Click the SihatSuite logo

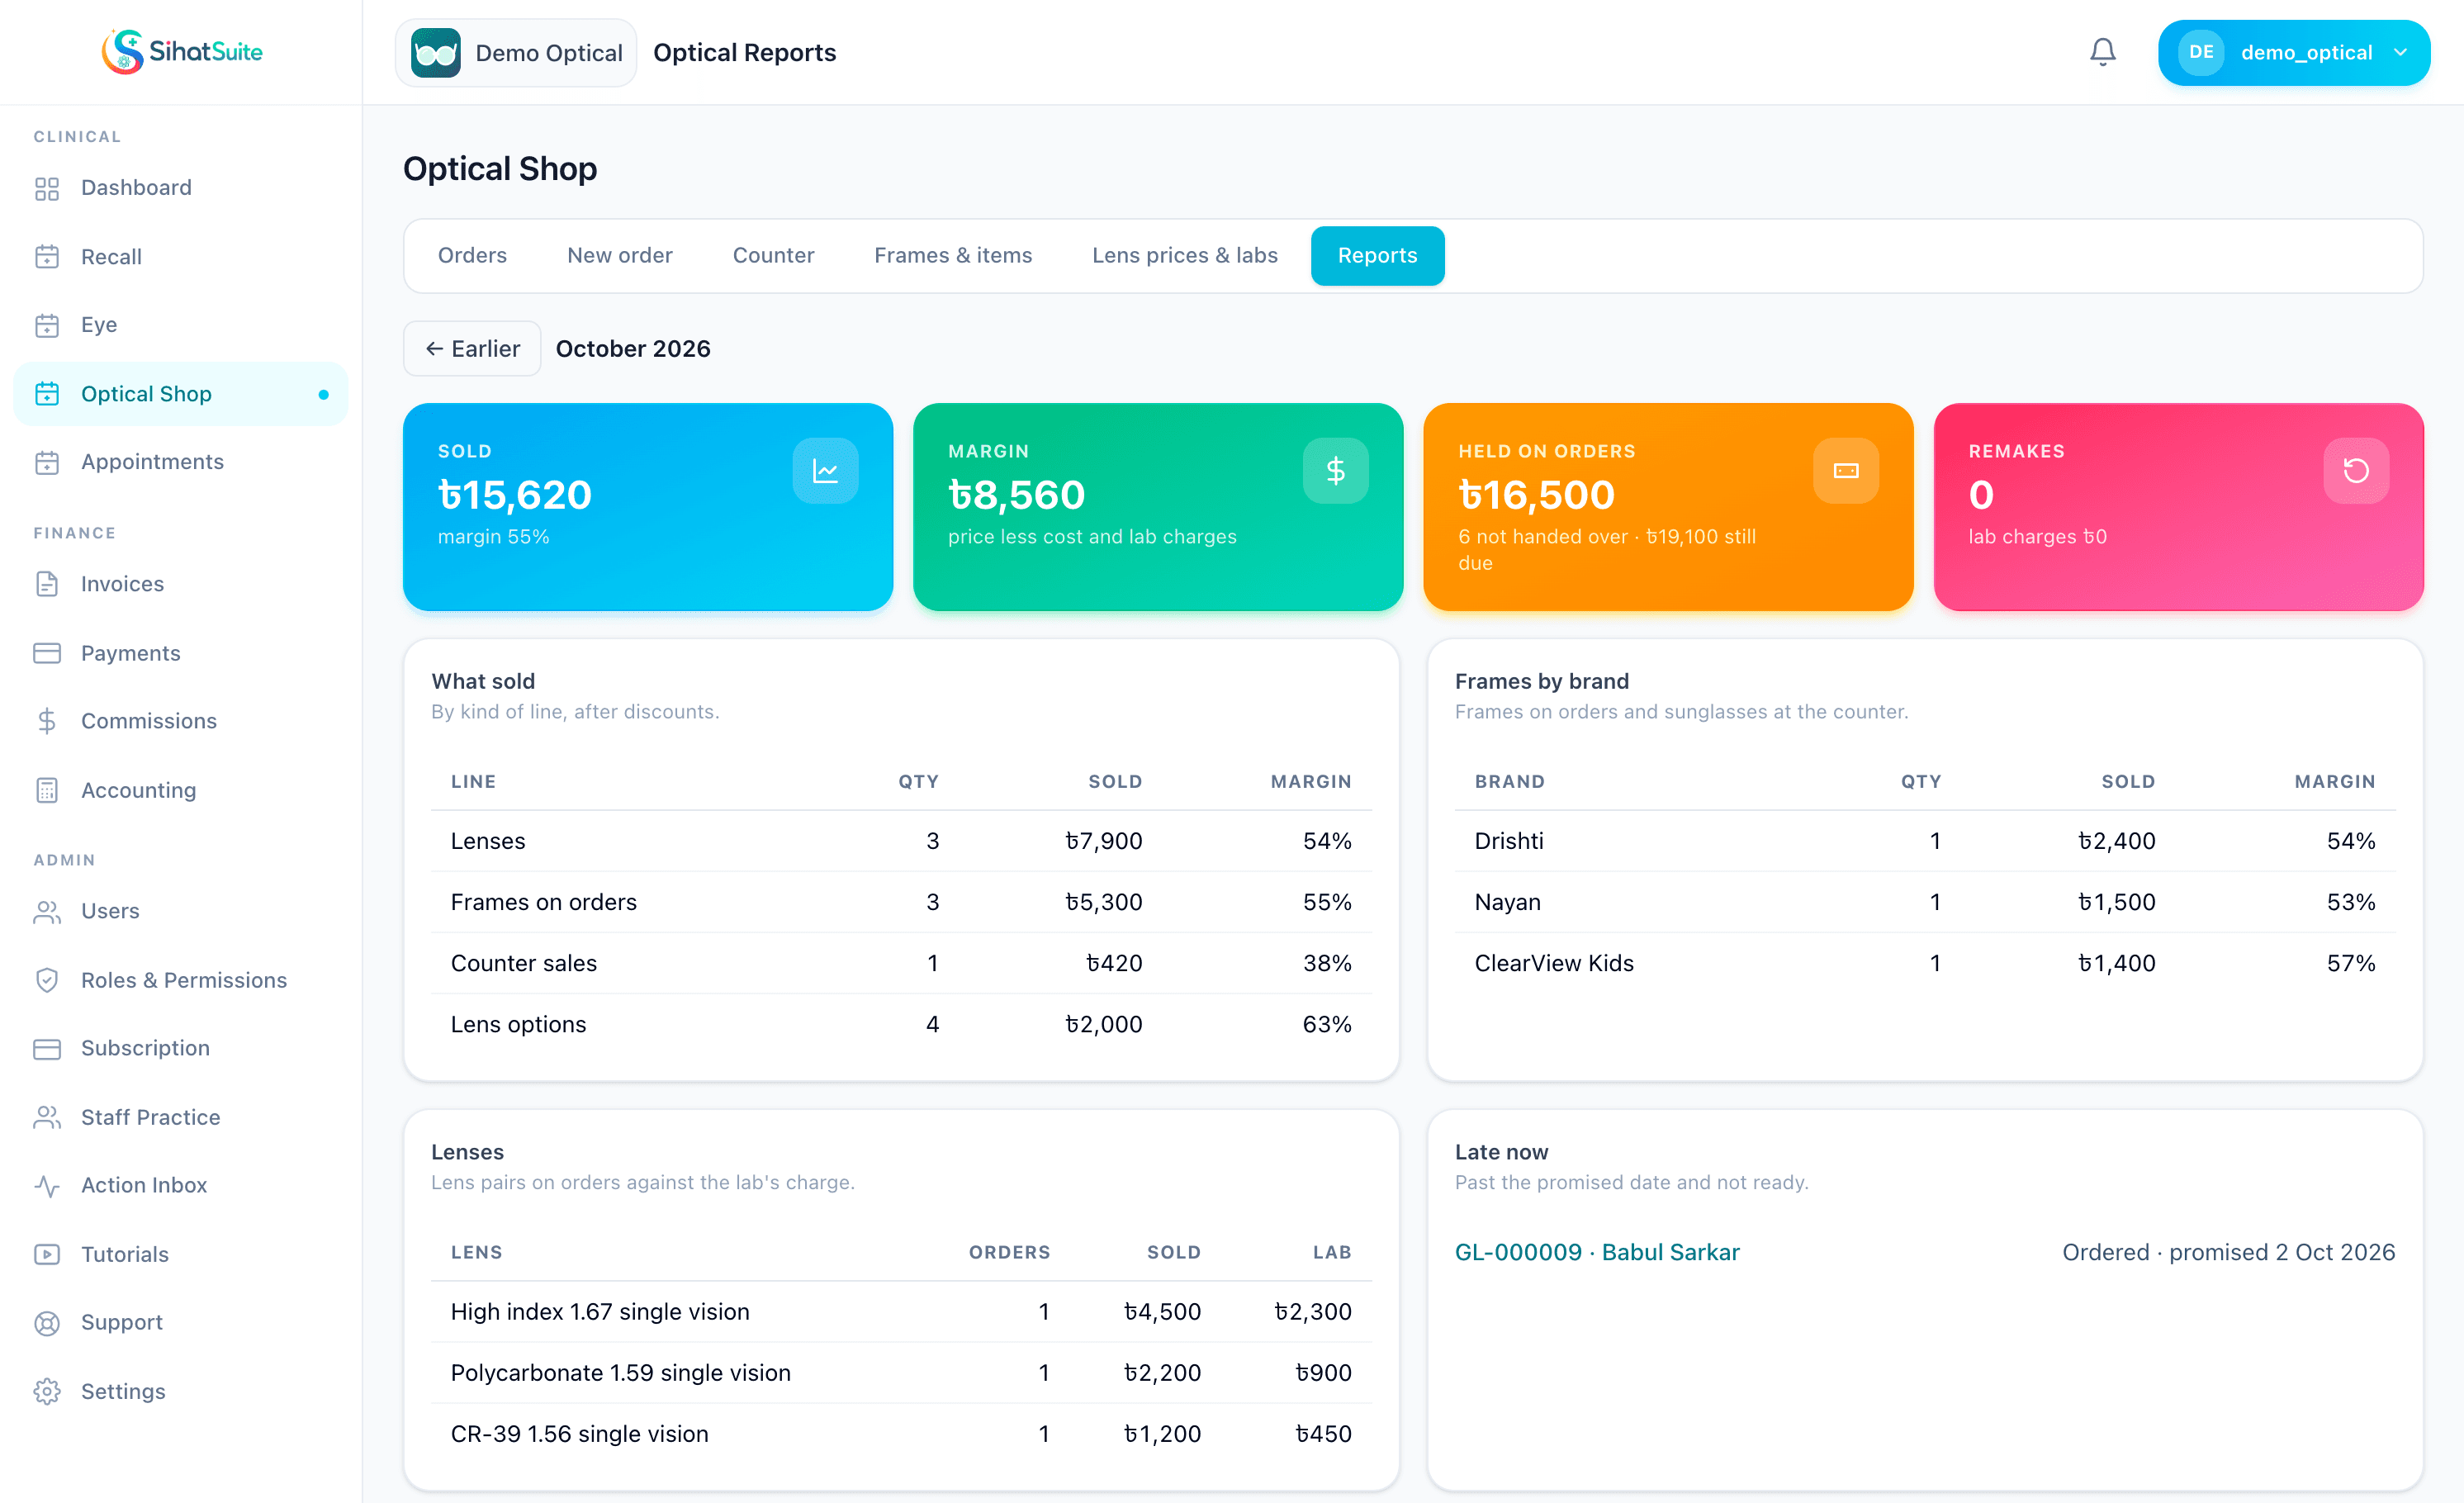pos(181,52)
